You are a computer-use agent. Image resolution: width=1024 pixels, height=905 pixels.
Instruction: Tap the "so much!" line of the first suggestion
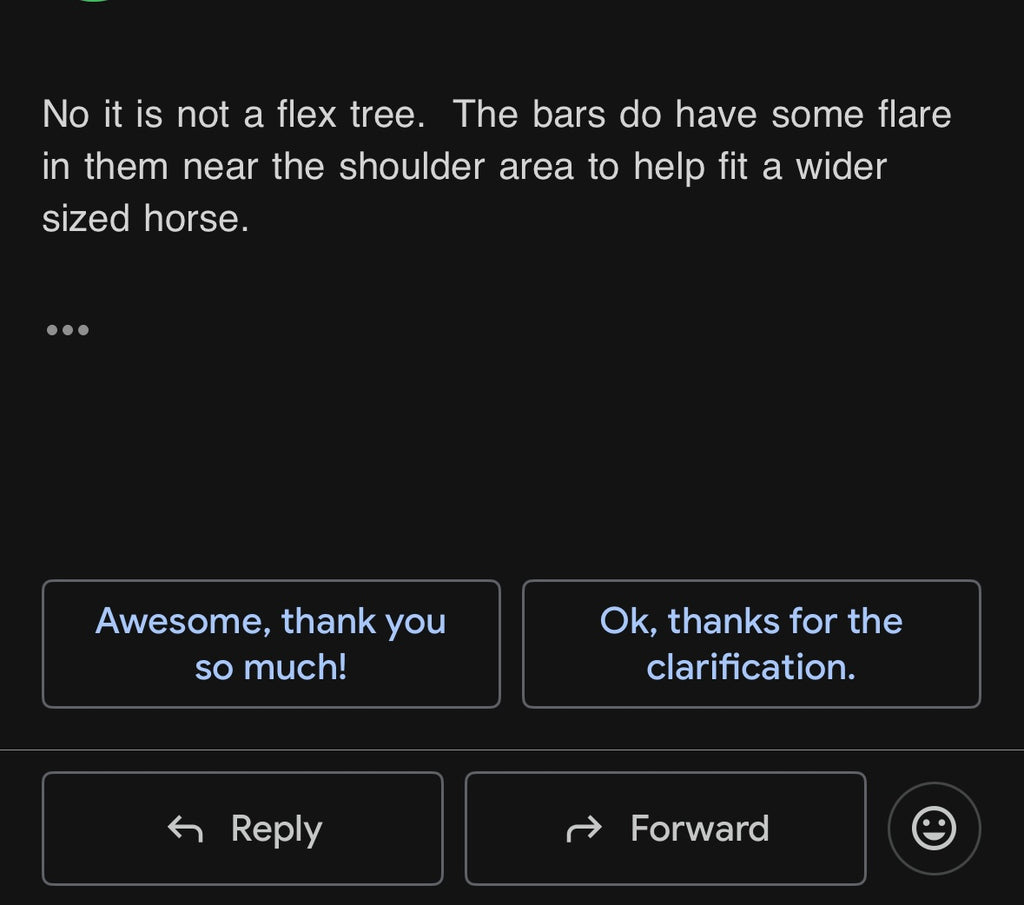pyautogui.click(x=271, y=667)
